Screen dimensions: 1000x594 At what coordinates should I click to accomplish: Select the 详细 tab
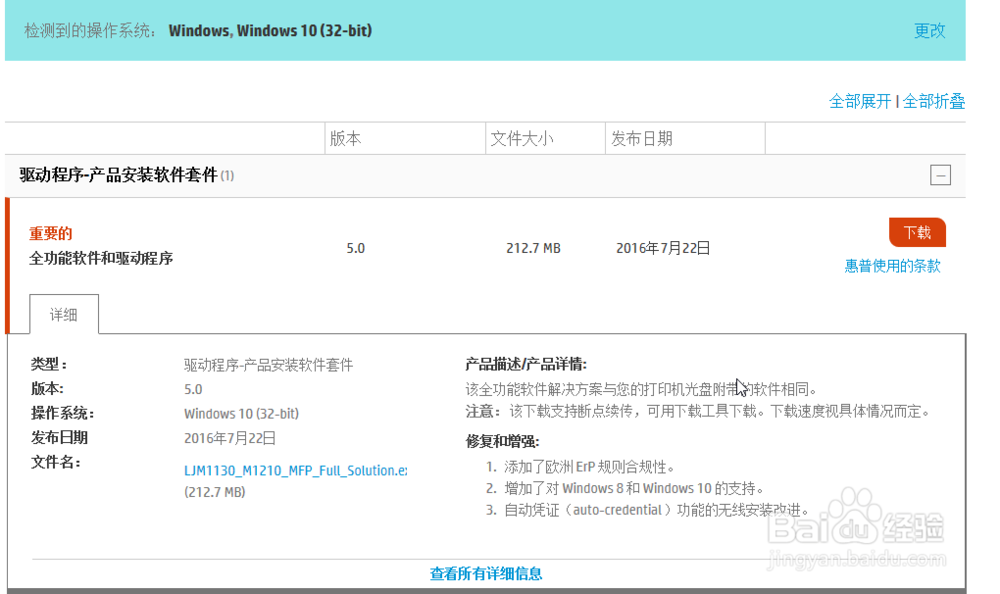64,314
